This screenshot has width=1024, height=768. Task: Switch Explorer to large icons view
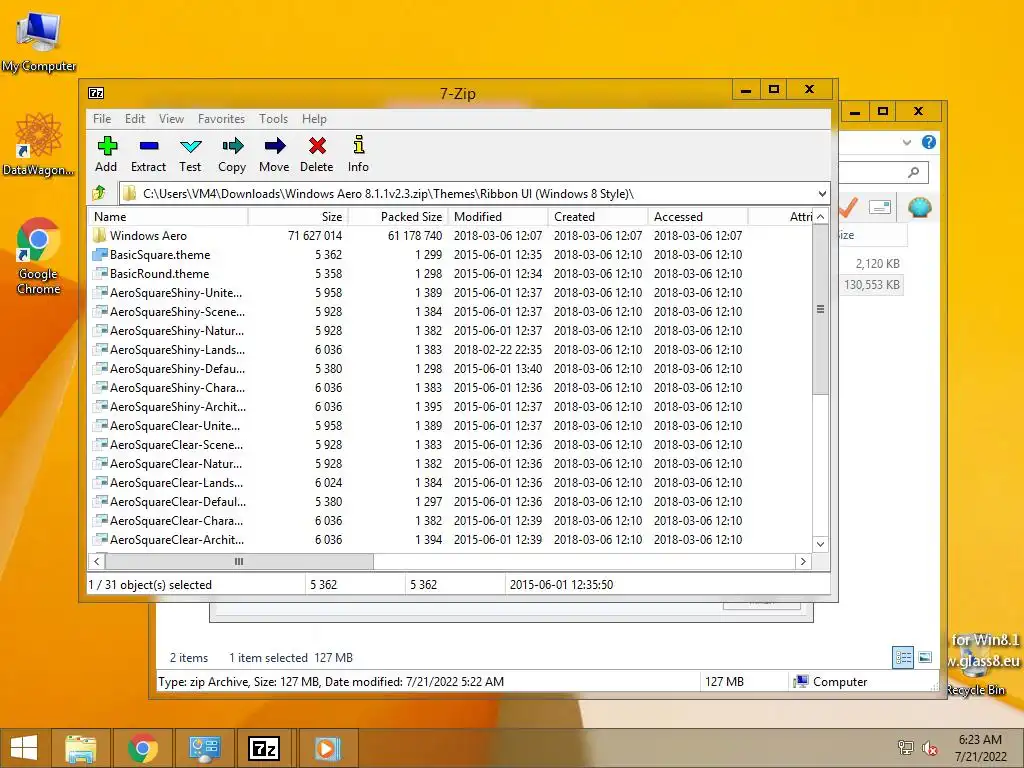click(x=925, y=657)
